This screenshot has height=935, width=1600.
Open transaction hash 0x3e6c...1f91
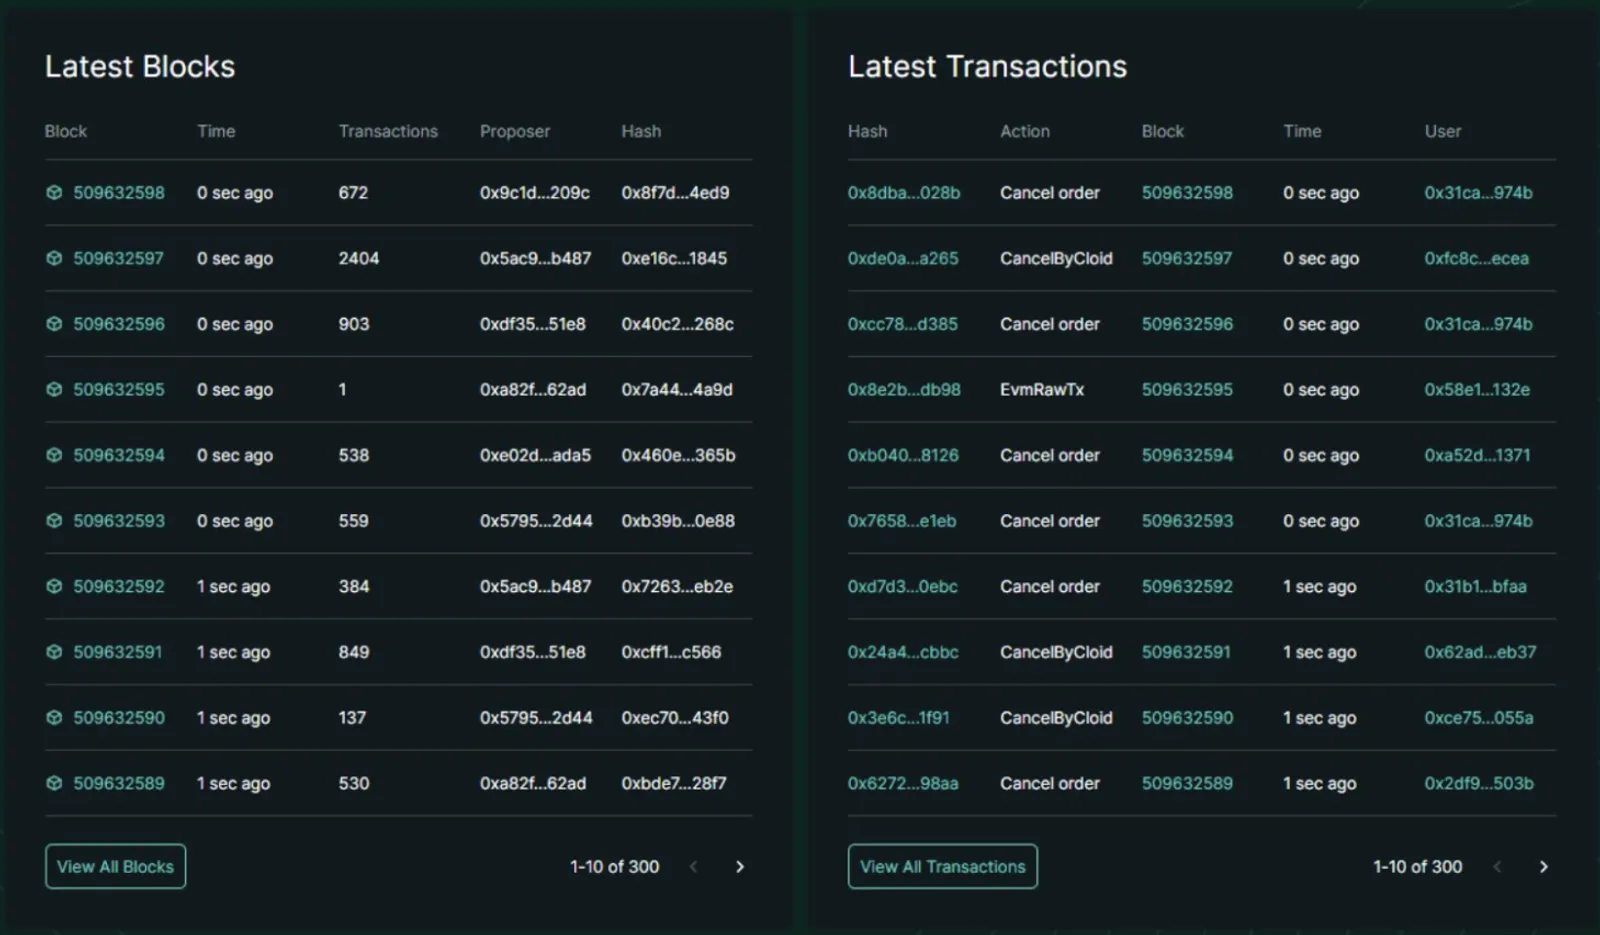(x=899, y=718)
